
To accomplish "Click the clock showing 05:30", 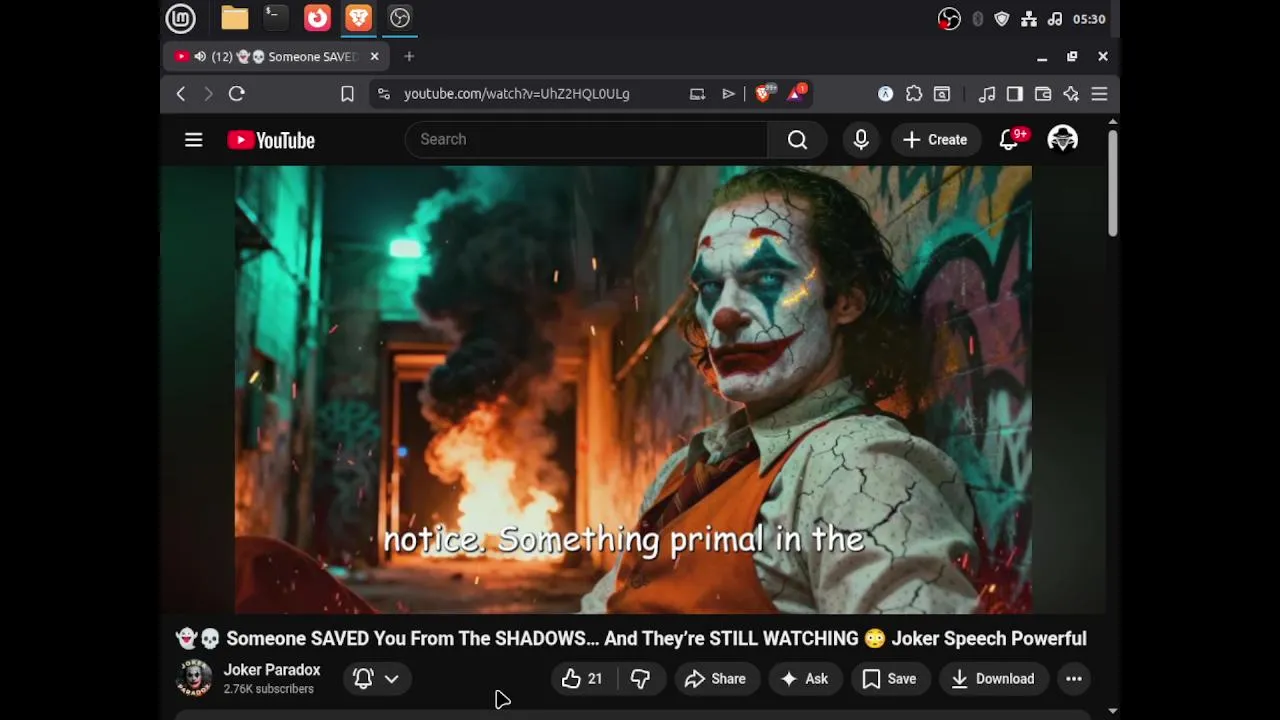I will [x=1089, y=19].
